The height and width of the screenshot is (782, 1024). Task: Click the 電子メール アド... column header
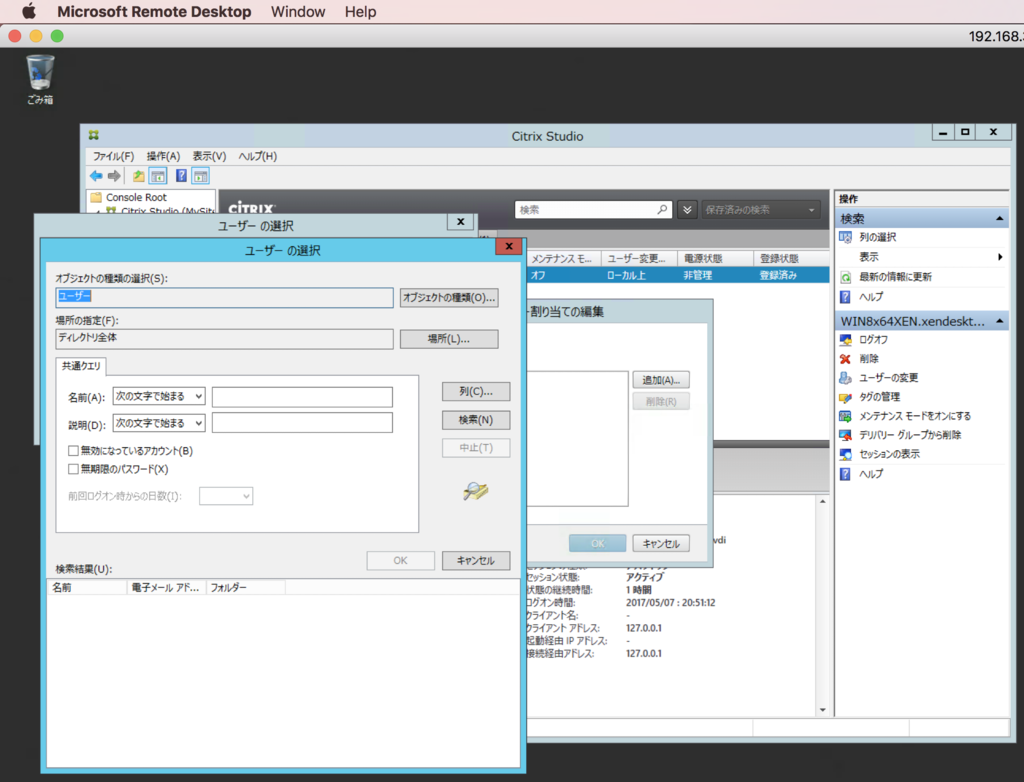[x=167, y=588]
